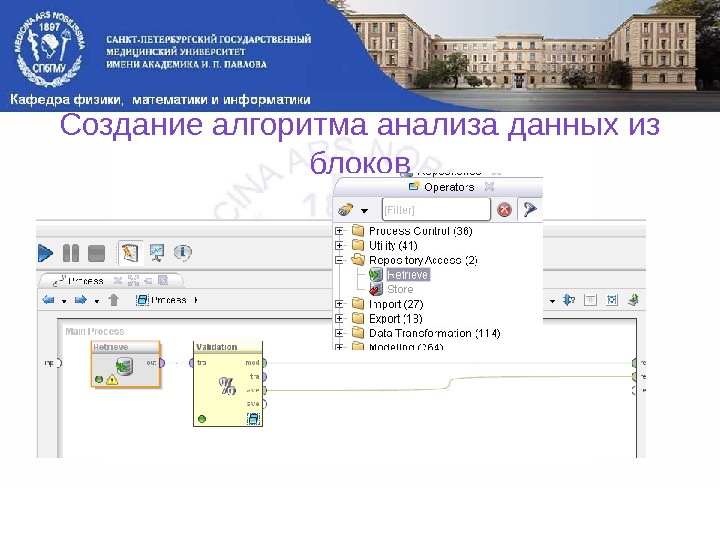Stop the process with the stop button
The height and width of the screenshot is (540, 720).
[x=96, y=253]
